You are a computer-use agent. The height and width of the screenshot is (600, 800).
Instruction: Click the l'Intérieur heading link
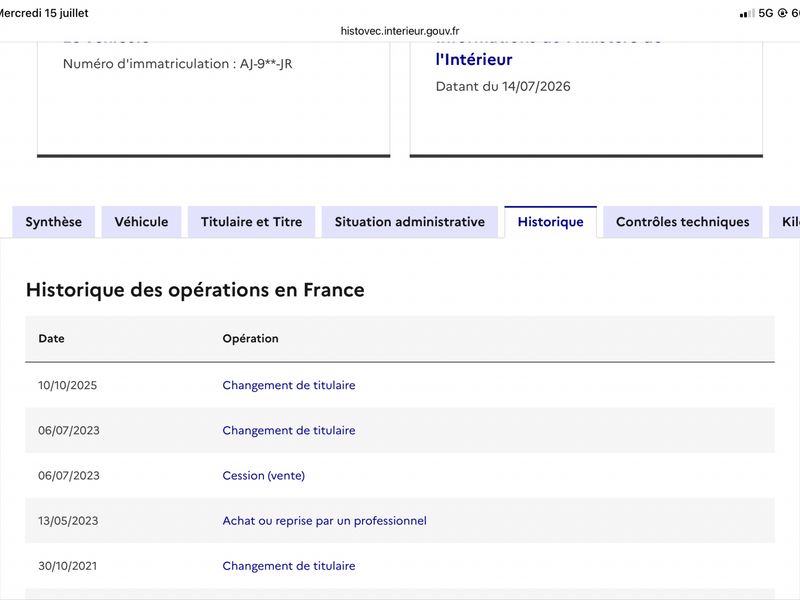pos(474,60)
